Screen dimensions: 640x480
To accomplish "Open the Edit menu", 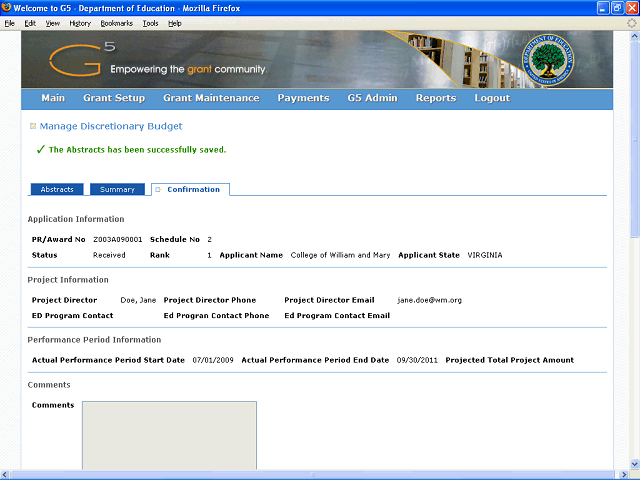I will 30,23.
